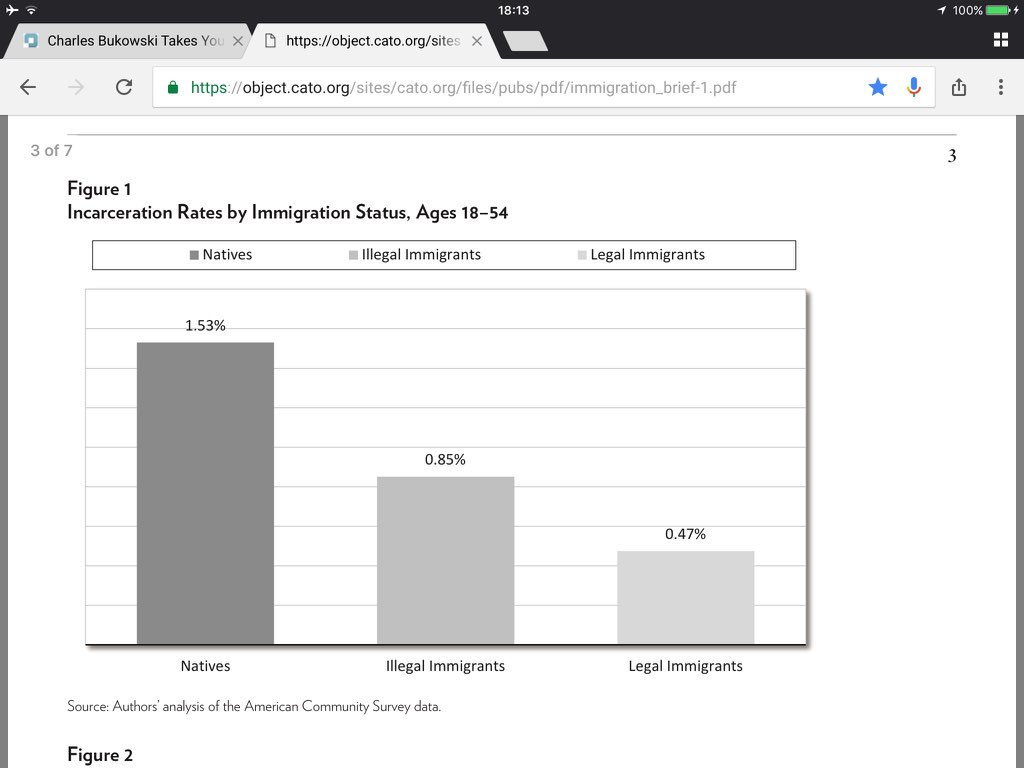Image resolution: width=1024 pixels, height=768 pixels.
Task: Click the Legal Immigrants legend swatch
Action: point(582,255)
